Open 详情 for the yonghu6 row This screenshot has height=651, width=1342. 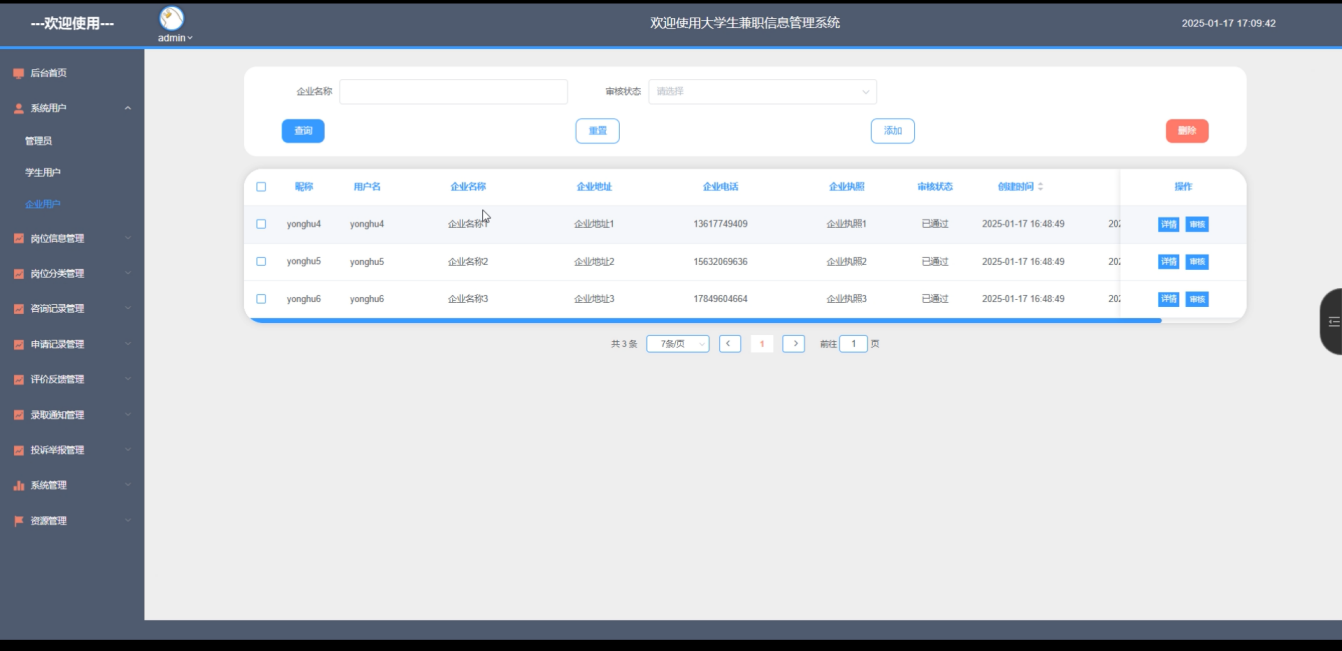coord(1169,299)
